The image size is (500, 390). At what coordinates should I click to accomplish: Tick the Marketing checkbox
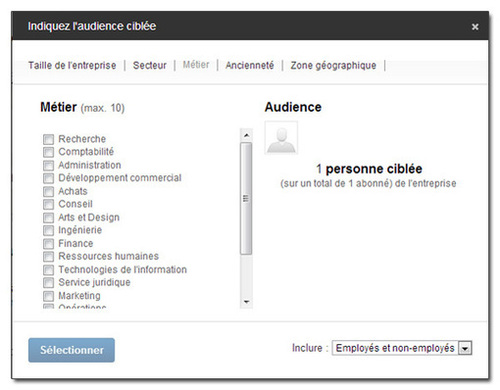click(x=48, y=296)
